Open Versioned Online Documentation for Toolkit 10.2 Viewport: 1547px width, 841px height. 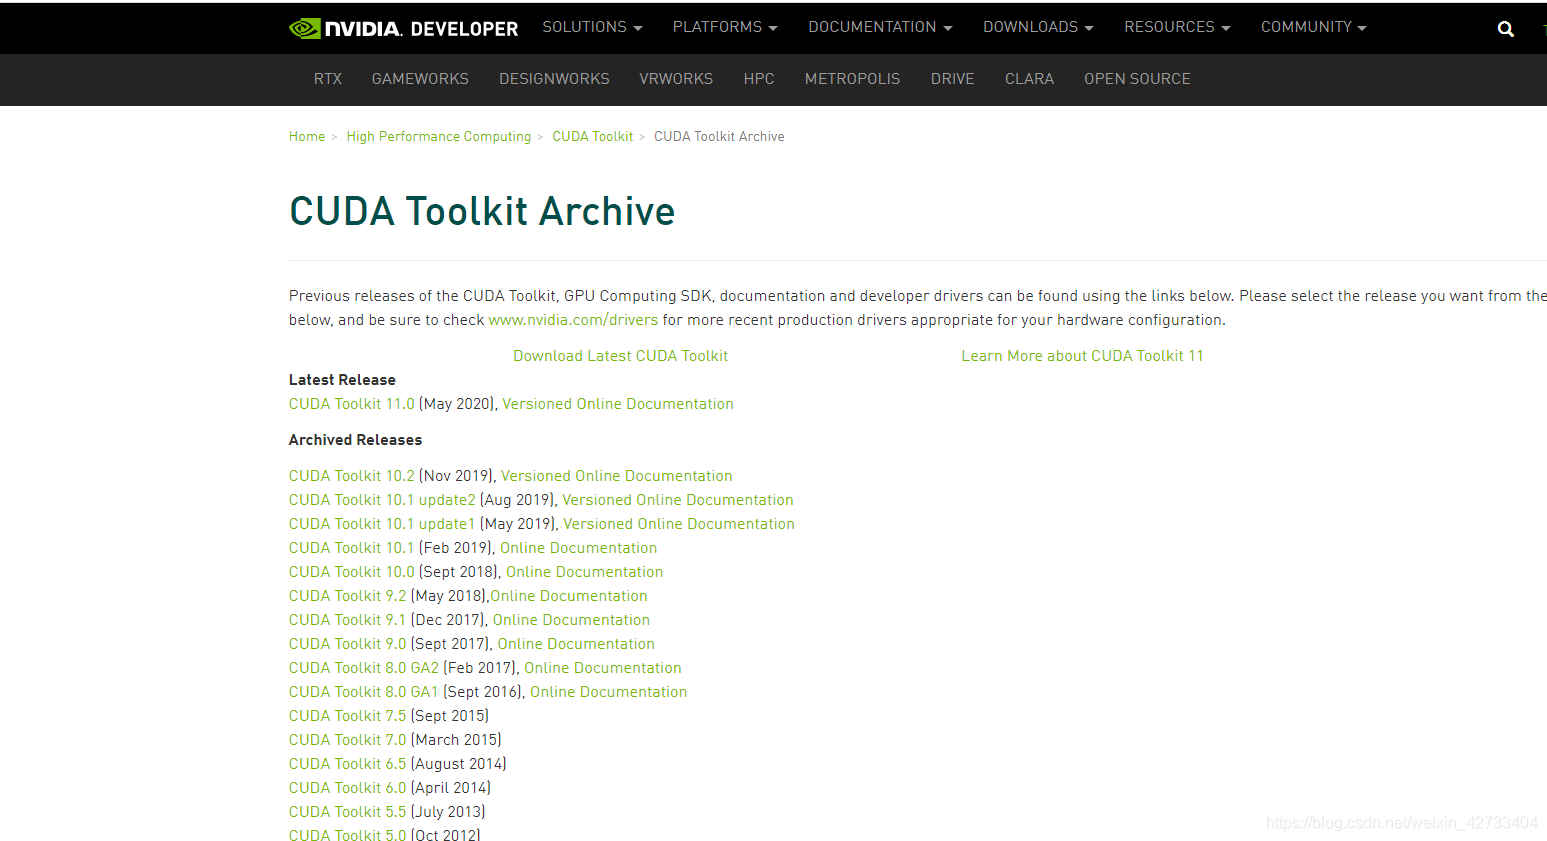point(617,476)
